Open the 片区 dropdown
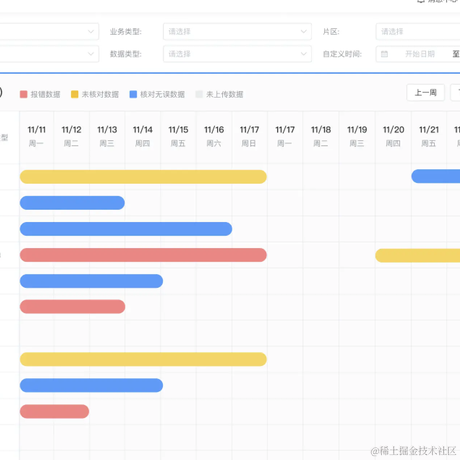The width and height of the screenshot is (460, 460). tap(418, 32)
